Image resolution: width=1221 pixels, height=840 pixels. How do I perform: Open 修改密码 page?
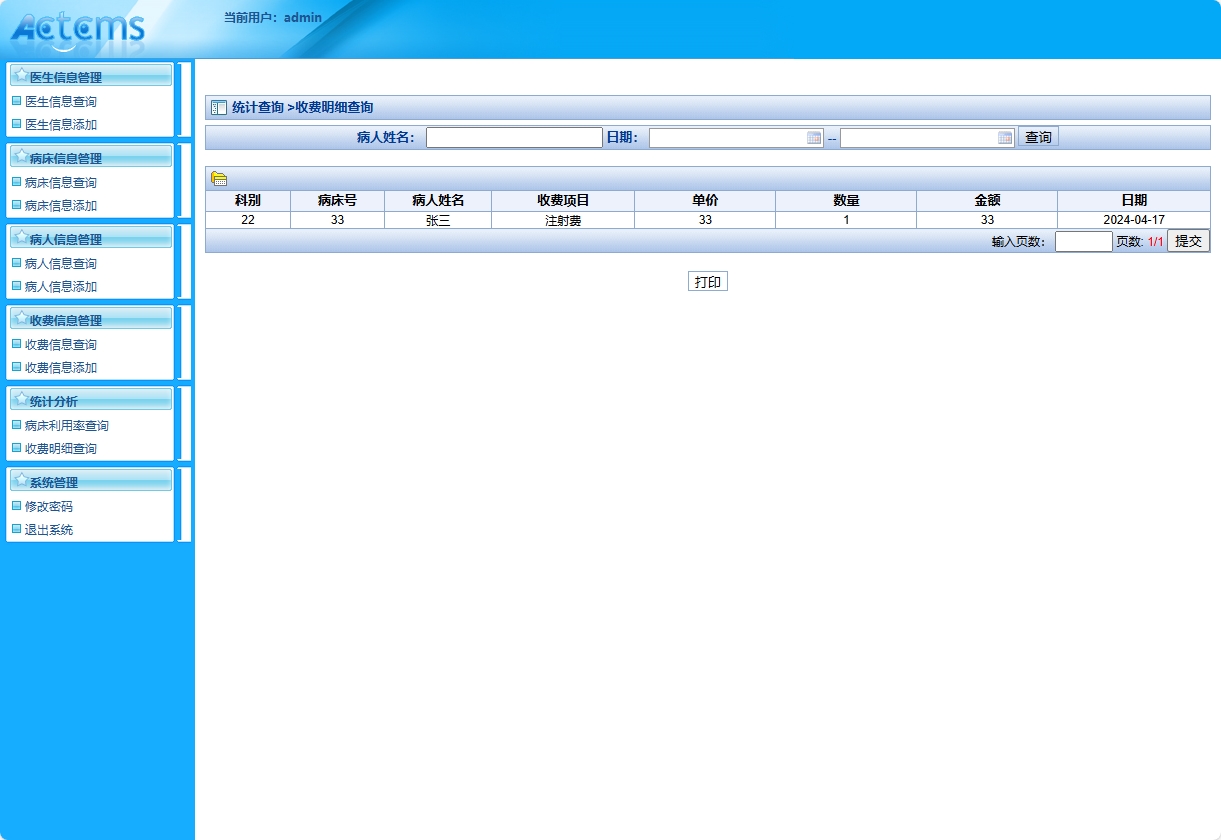[49, 507]
